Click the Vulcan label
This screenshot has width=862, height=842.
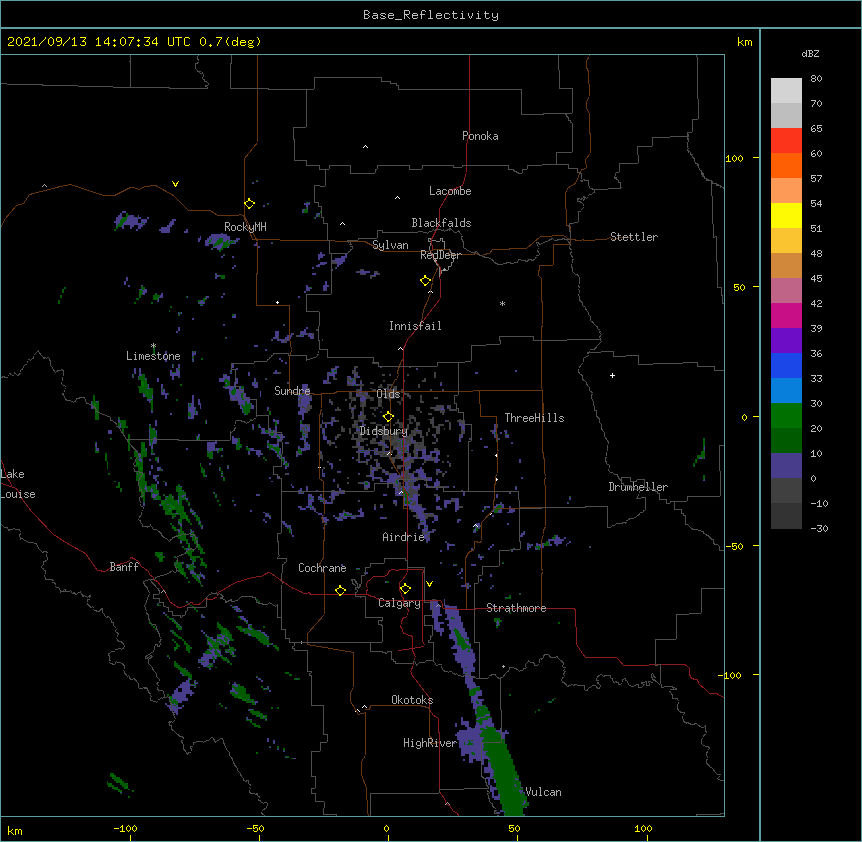(x=543, y=792)
